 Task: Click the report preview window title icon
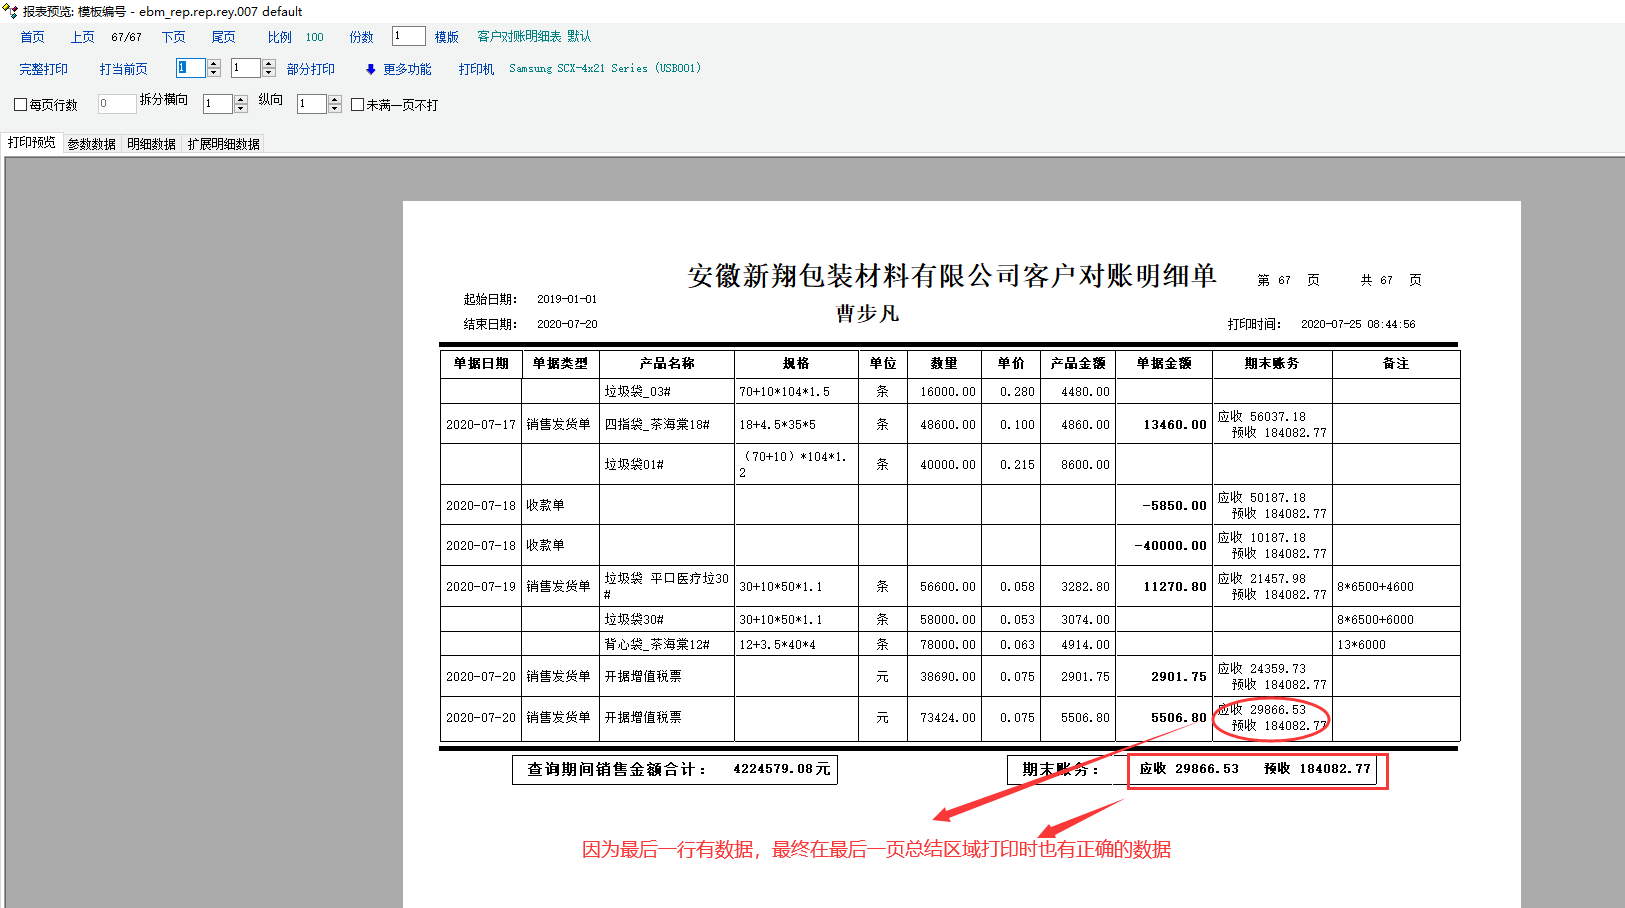[10, 11]
